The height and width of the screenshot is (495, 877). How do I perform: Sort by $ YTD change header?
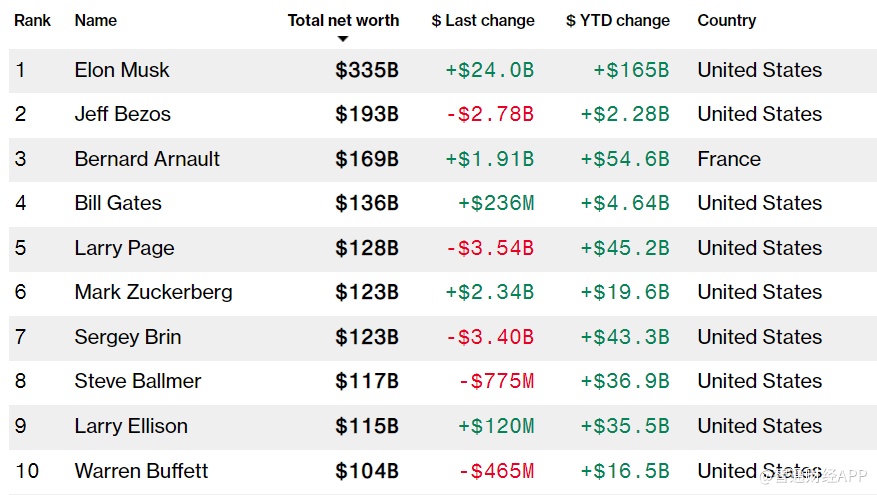pos(618,20)
